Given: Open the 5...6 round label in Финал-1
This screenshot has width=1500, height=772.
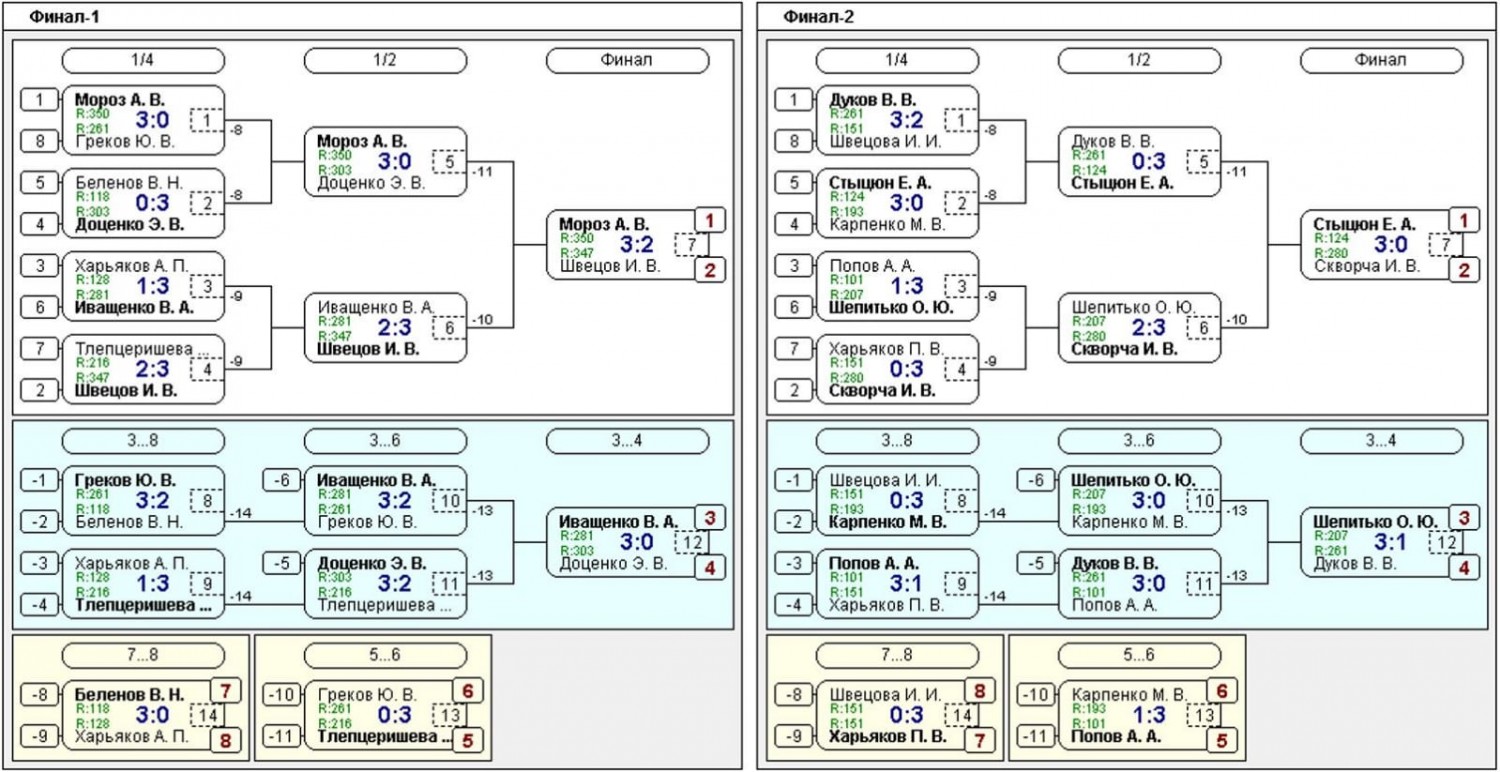Looking at the screenshot, I should tap(385, 655).
